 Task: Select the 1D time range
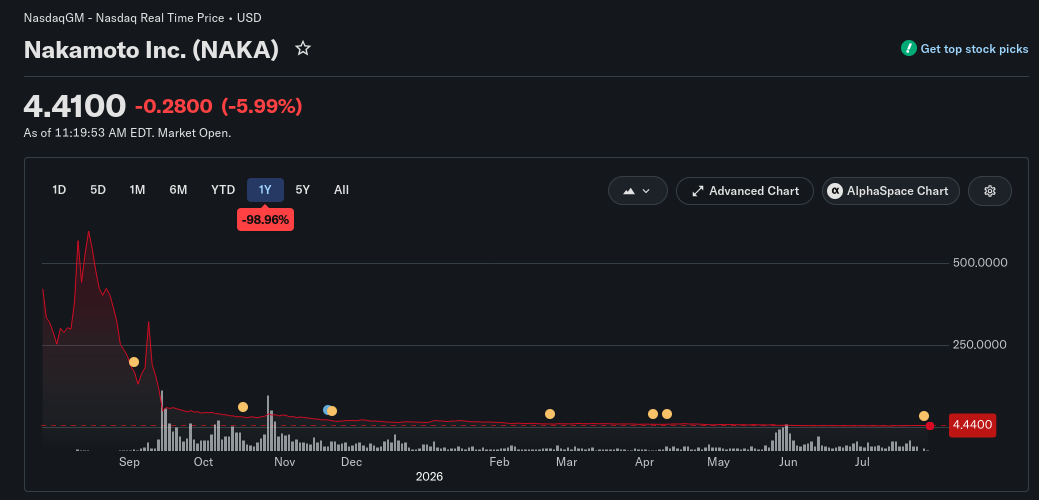click(x=59, y=190)
